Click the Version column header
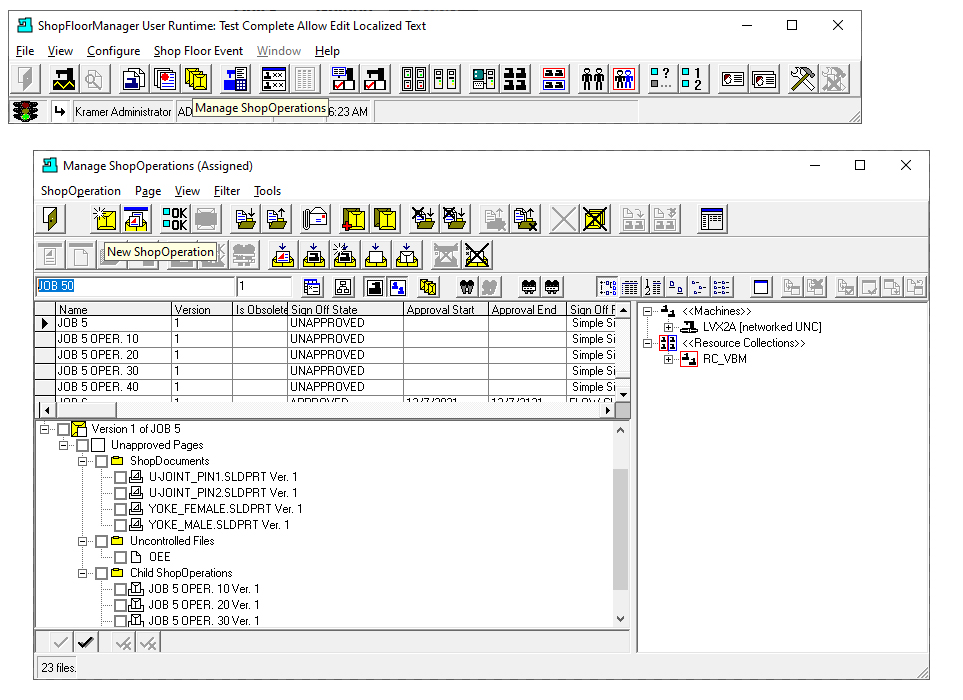This screenshot has height=700, width=963. [x=202, y=309]
